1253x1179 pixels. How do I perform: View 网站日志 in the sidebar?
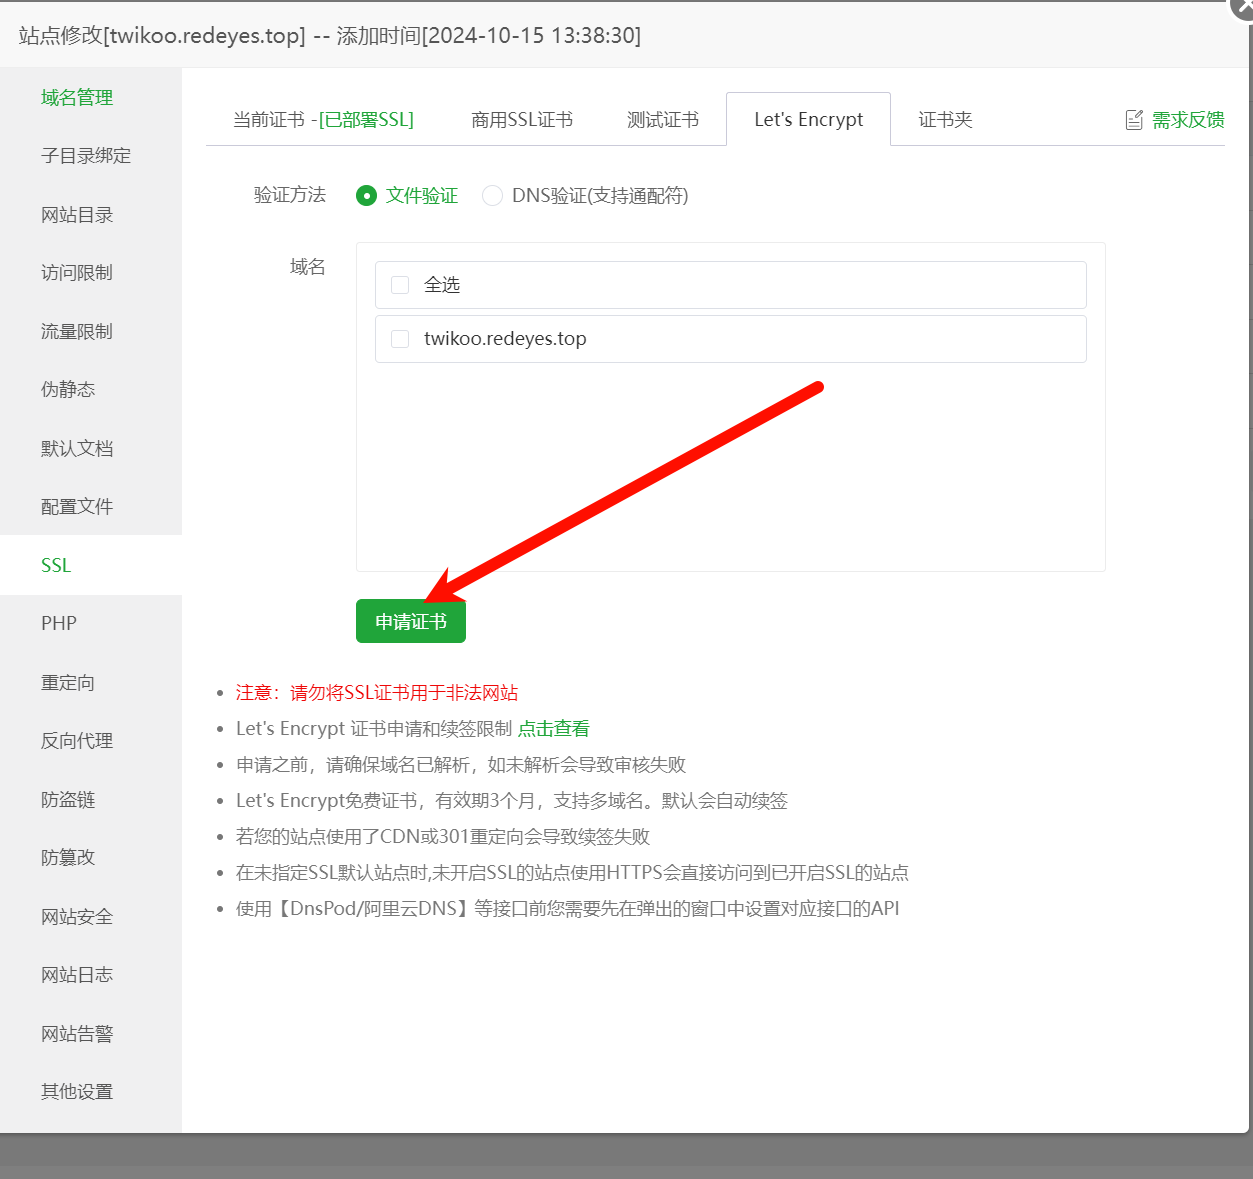[x=76, y=974]
